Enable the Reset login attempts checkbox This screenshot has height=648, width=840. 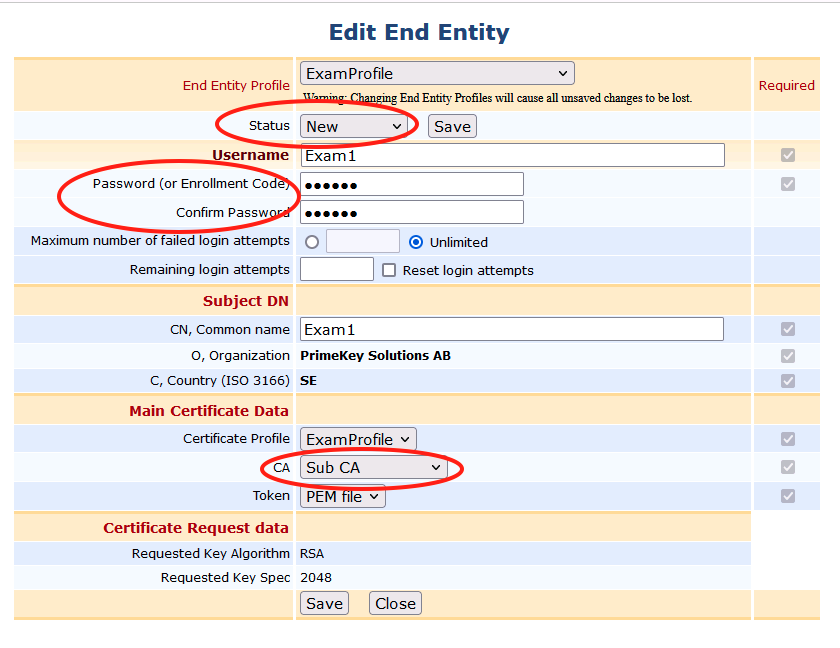(390, 270)
